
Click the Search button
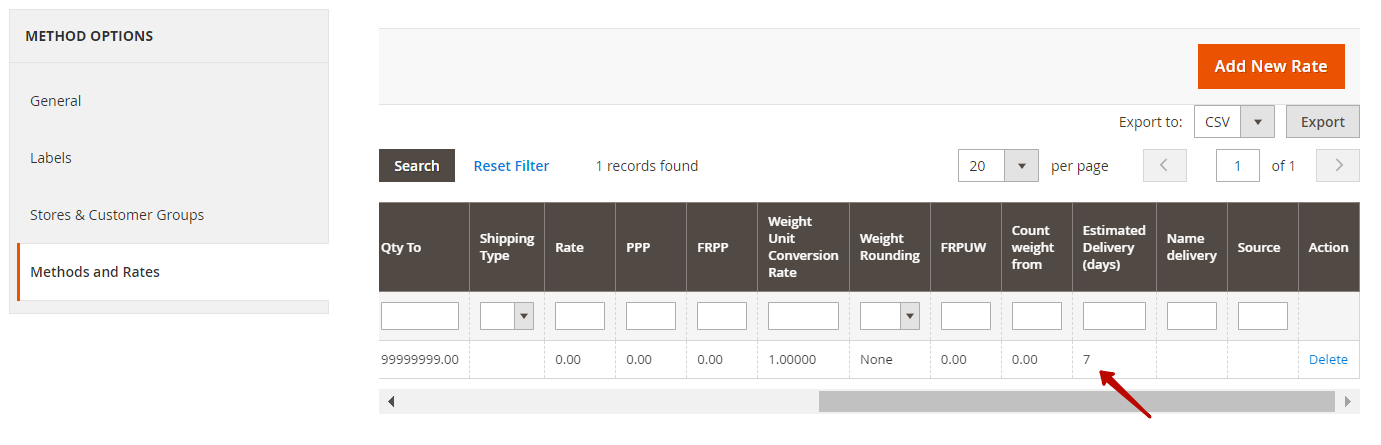pos(417,166)
